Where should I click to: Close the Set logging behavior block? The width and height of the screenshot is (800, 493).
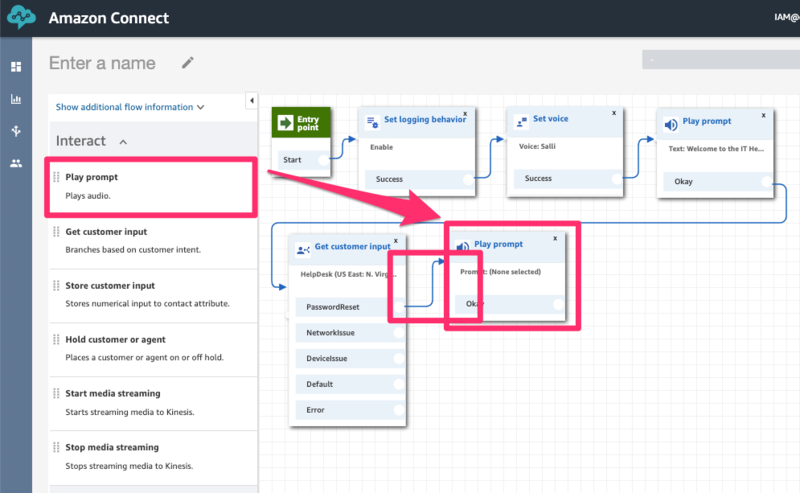tap(465, 114)
